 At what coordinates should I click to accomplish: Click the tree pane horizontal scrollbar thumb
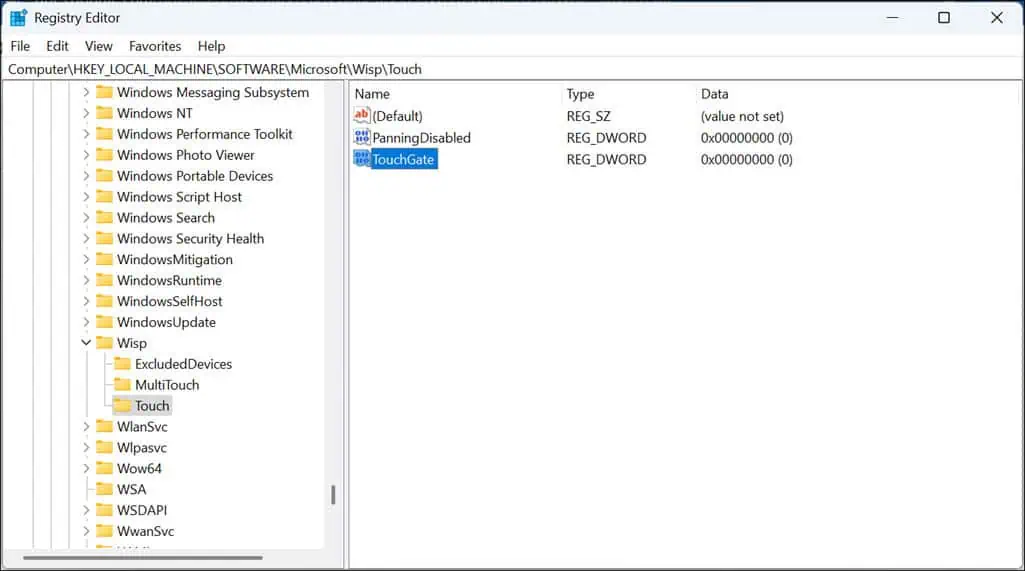[143, 558]
